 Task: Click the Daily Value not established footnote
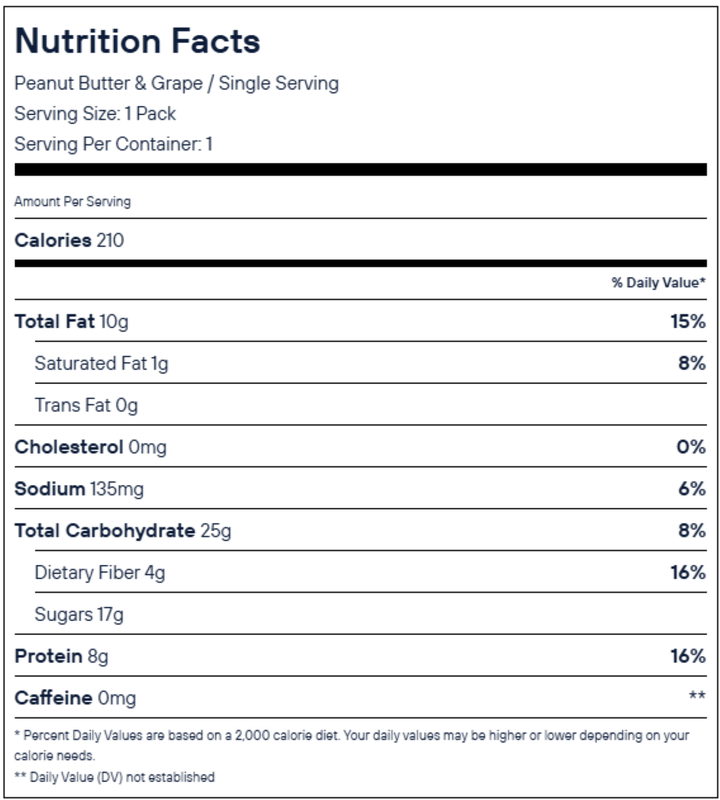114,776
